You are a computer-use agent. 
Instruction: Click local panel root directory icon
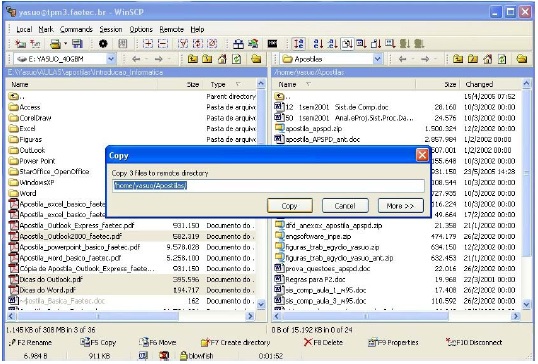point(207,59)
